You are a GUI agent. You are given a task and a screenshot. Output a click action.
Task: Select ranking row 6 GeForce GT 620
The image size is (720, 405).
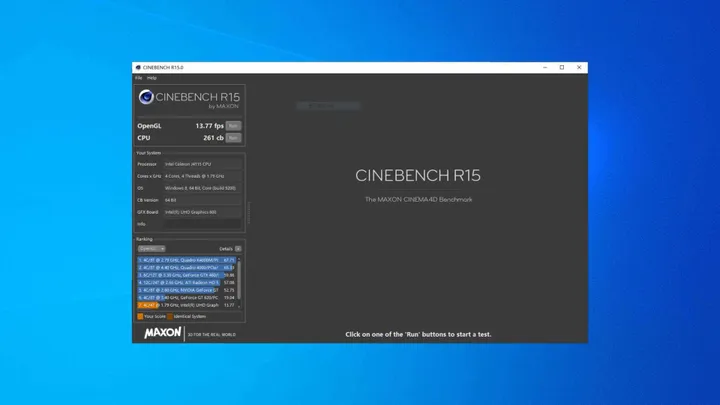186,298
